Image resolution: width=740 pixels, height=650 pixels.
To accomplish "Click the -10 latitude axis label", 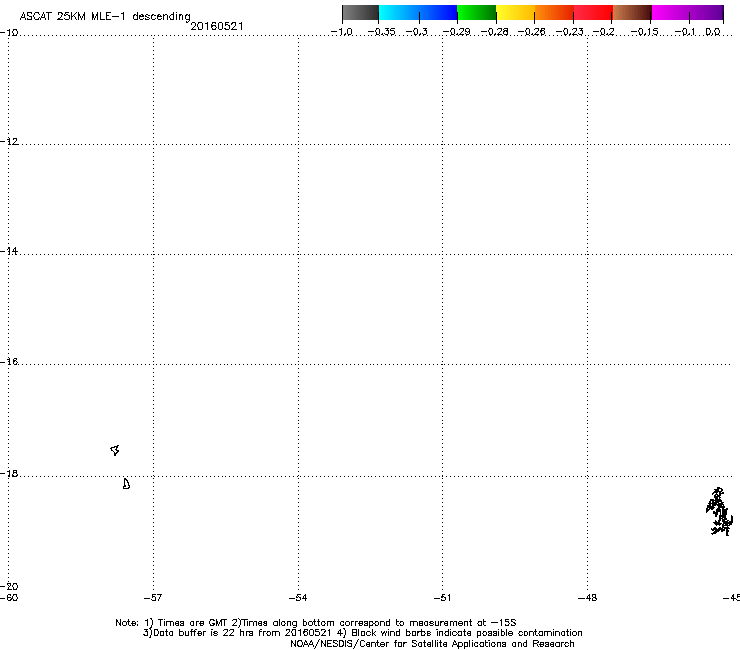I will pyautogui.click(x=9, y=33).
